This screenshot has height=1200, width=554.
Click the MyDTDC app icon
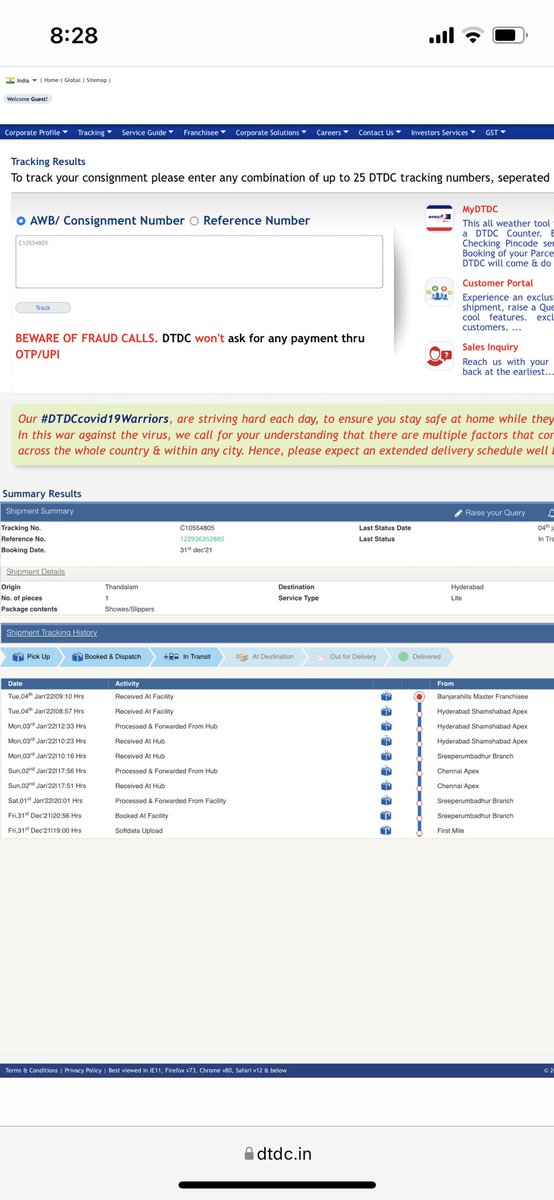click(x=439, y=218)
